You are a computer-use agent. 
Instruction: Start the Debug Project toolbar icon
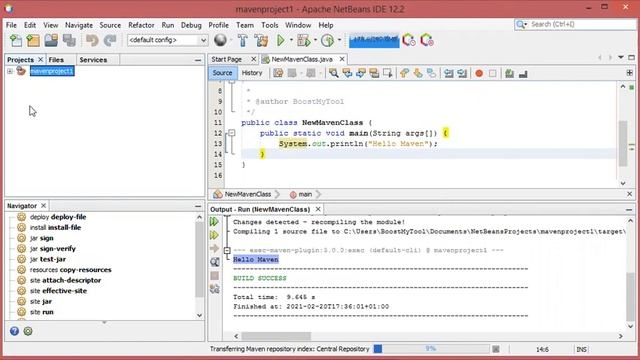304,40
